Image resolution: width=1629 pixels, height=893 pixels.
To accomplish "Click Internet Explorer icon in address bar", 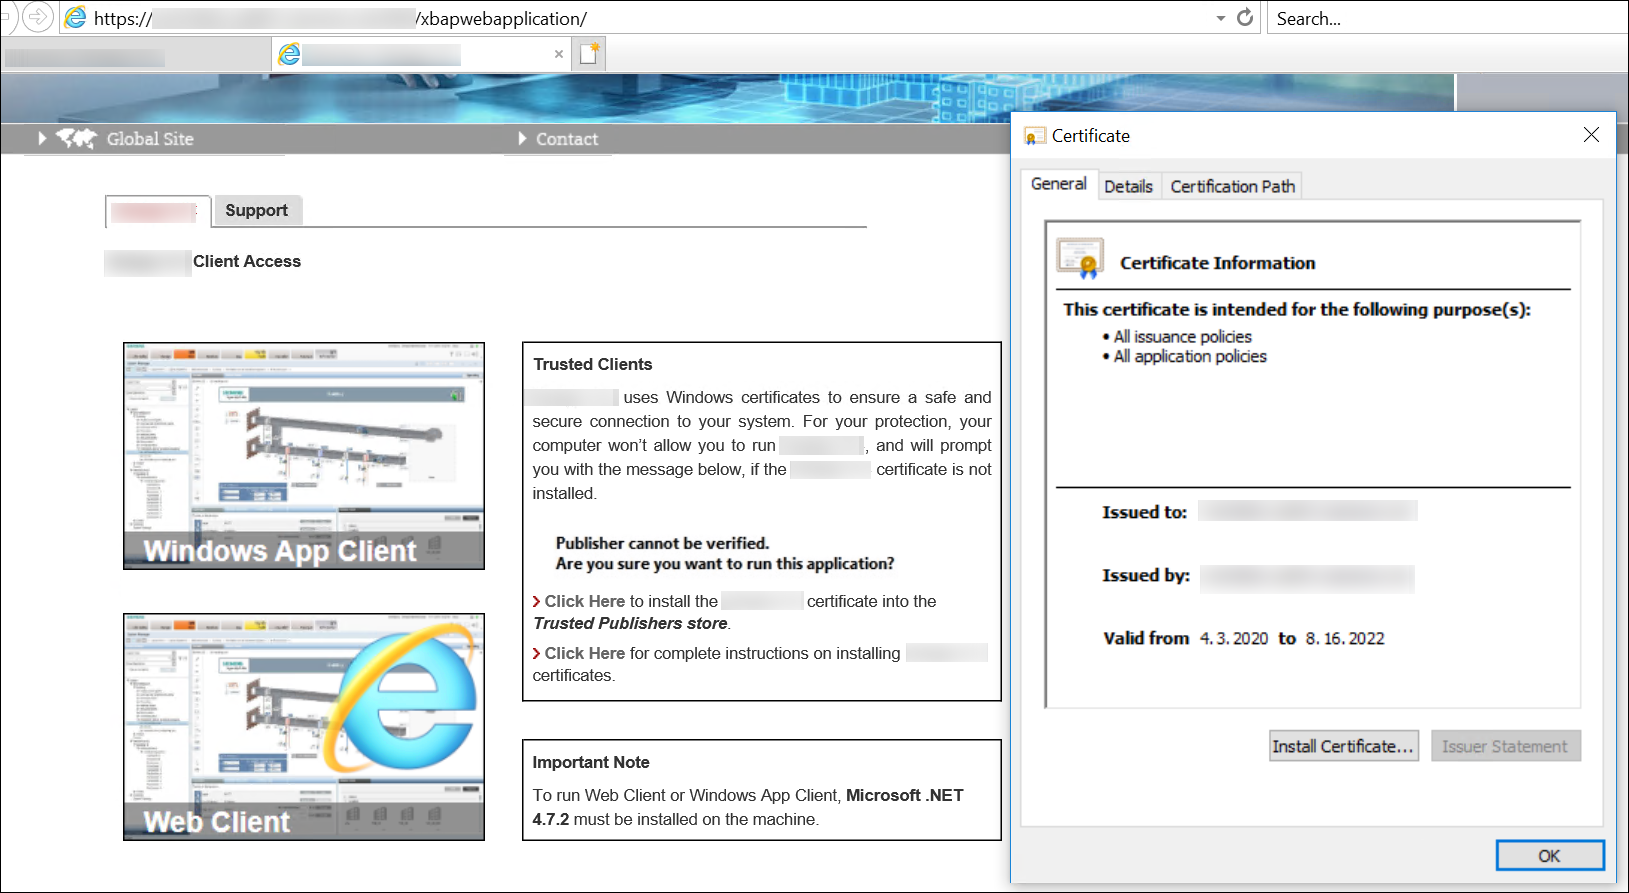I will click(x=76, y=18).
